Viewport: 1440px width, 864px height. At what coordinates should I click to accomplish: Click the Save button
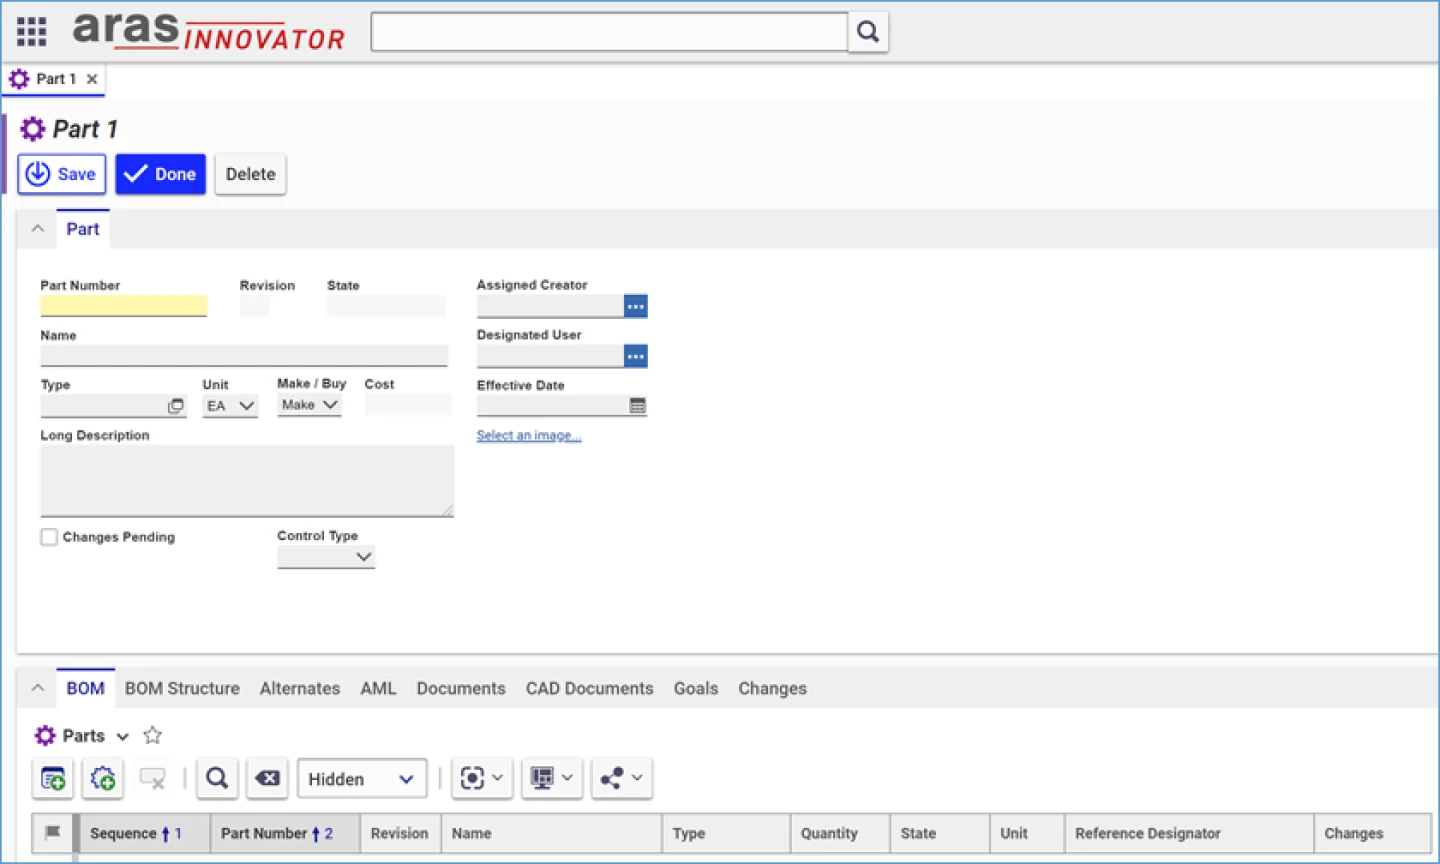click(x=62, y=174)
